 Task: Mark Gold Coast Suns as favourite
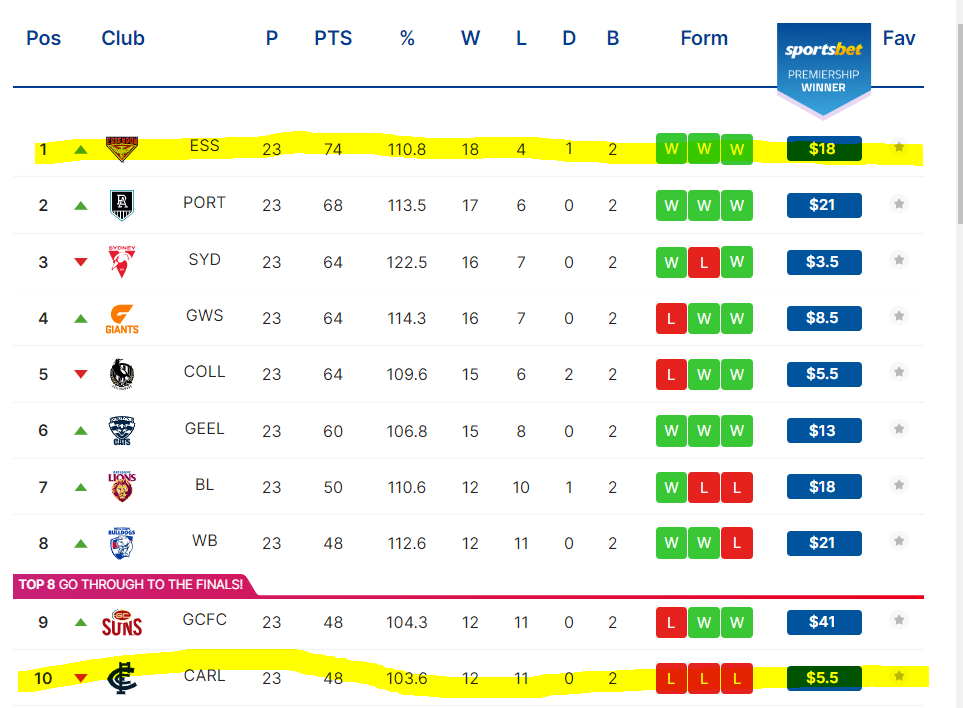pos(899,620)
